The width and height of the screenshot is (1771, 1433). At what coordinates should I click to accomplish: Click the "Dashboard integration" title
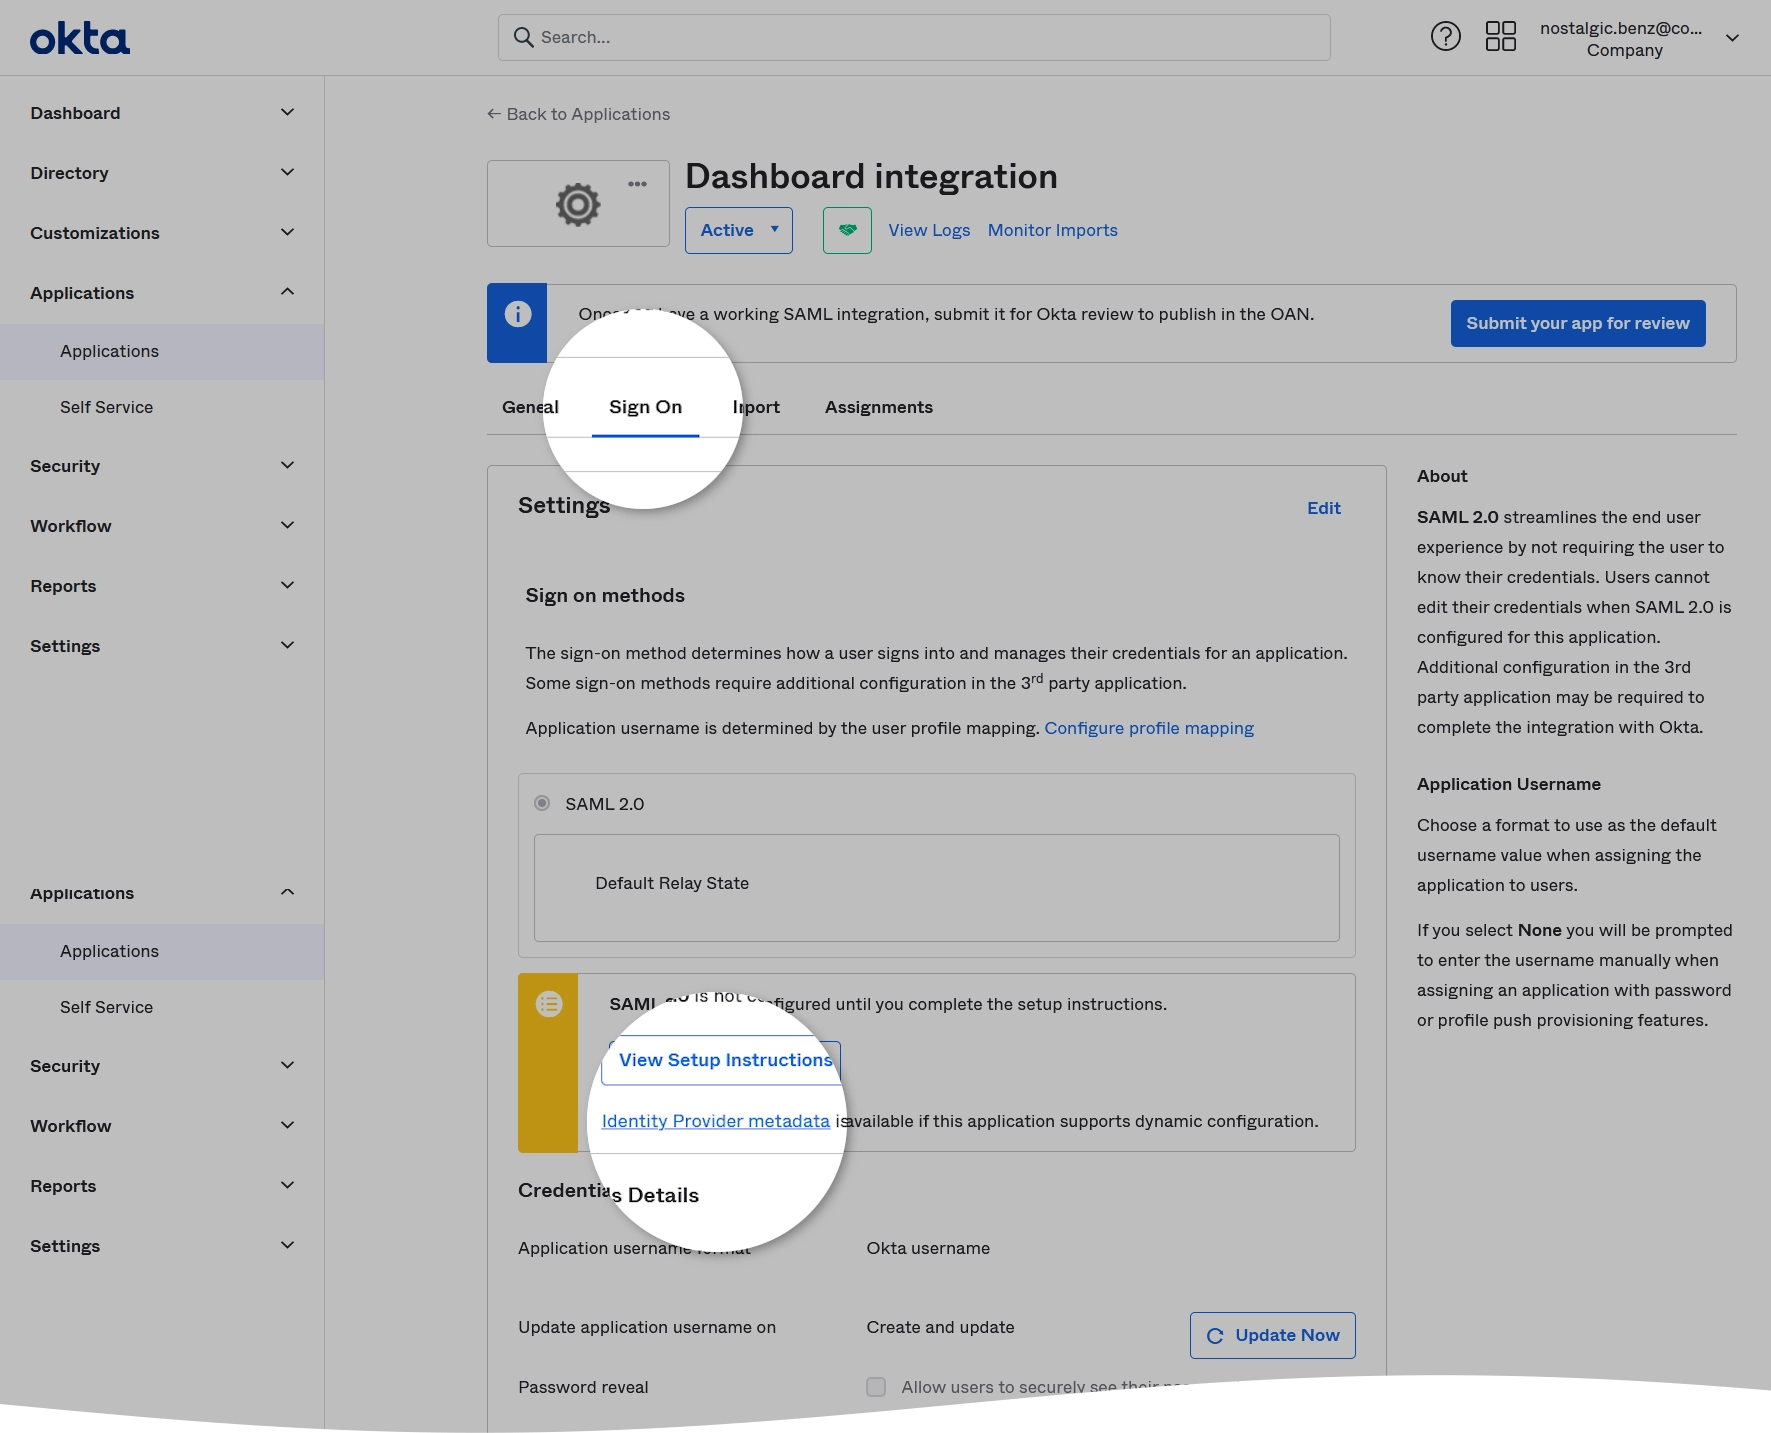pos(871,176)
